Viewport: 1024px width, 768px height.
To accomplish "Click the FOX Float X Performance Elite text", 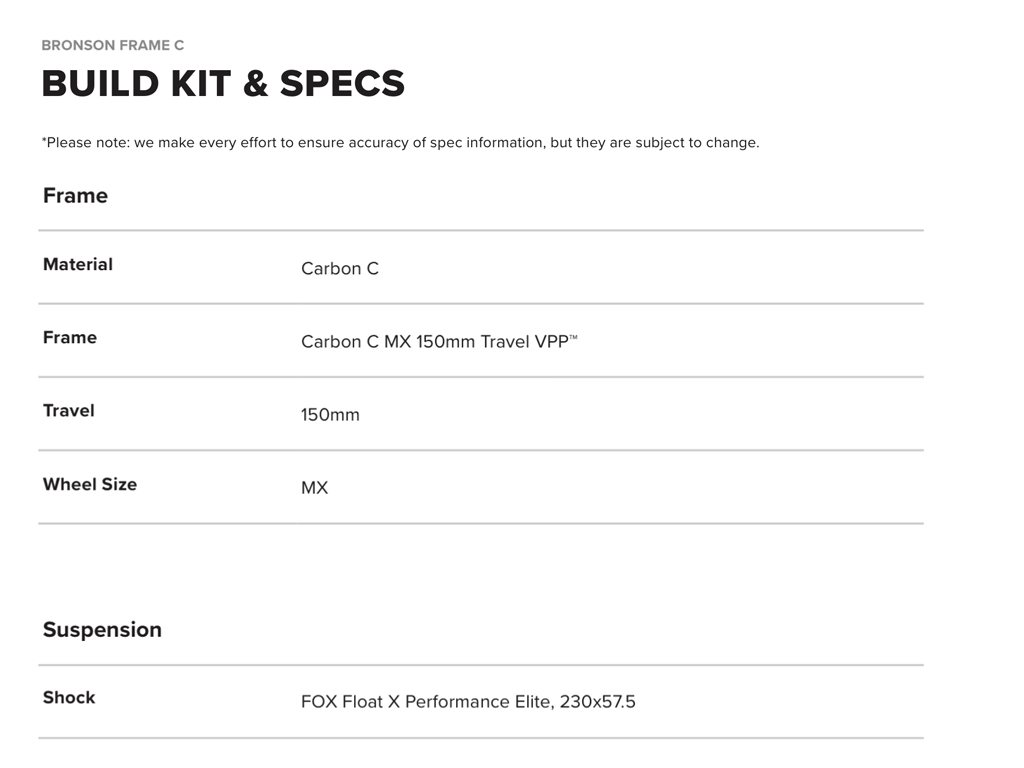I will 426,702.
